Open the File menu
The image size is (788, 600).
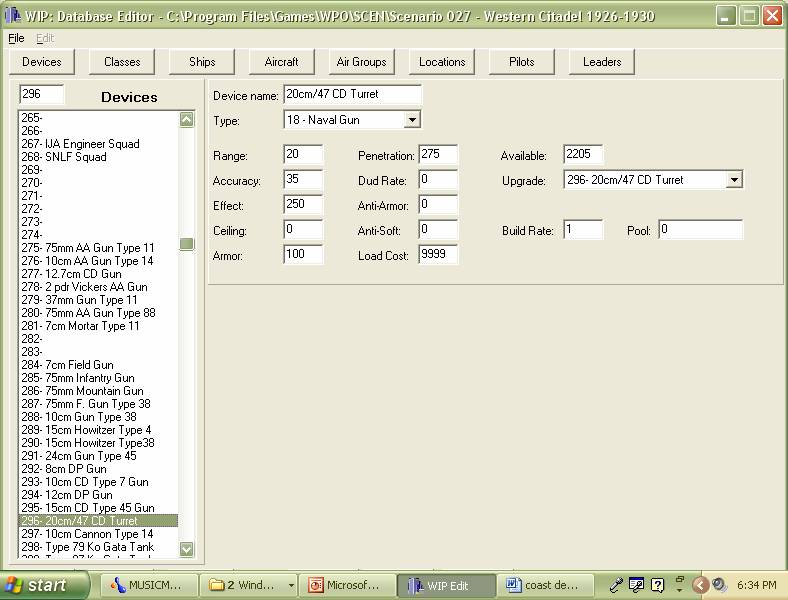[16, 38]
